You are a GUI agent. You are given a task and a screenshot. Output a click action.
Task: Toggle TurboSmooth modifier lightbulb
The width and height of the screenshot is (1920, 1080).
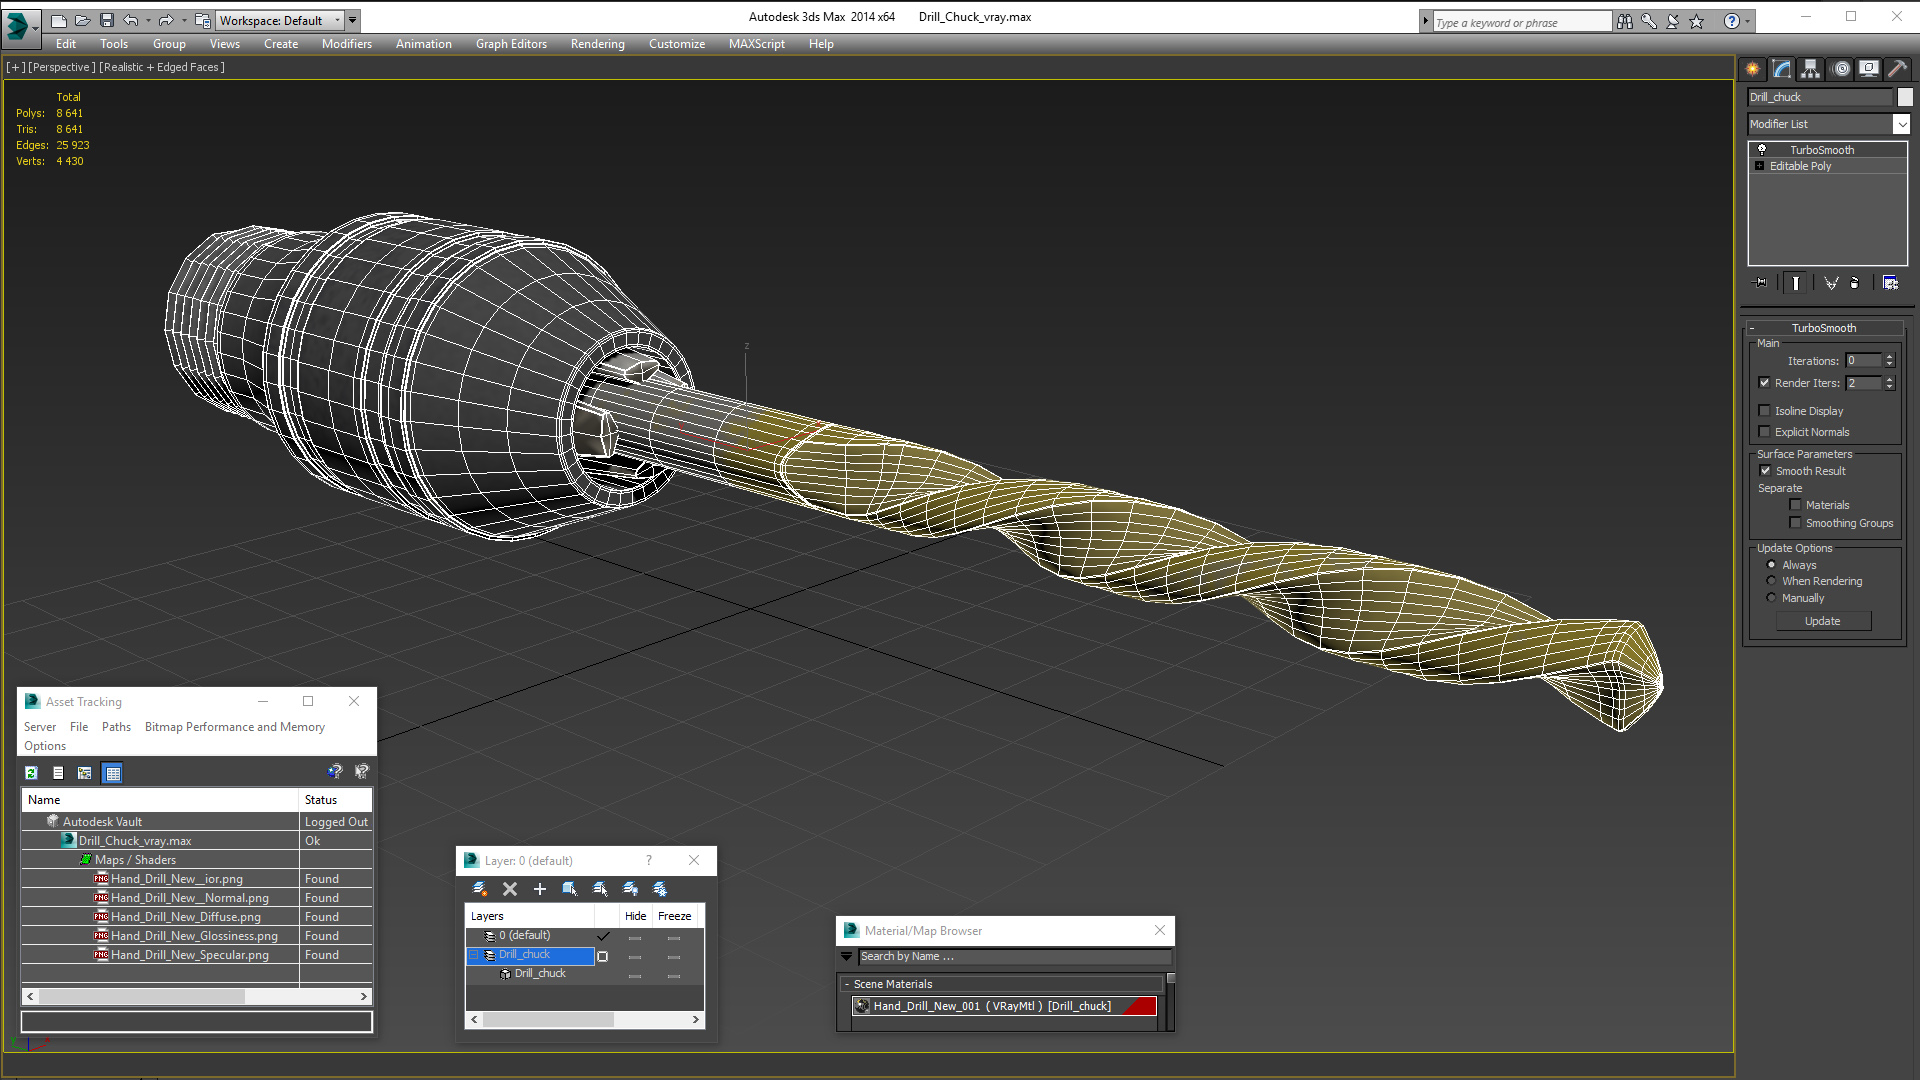pos(1762,150)
